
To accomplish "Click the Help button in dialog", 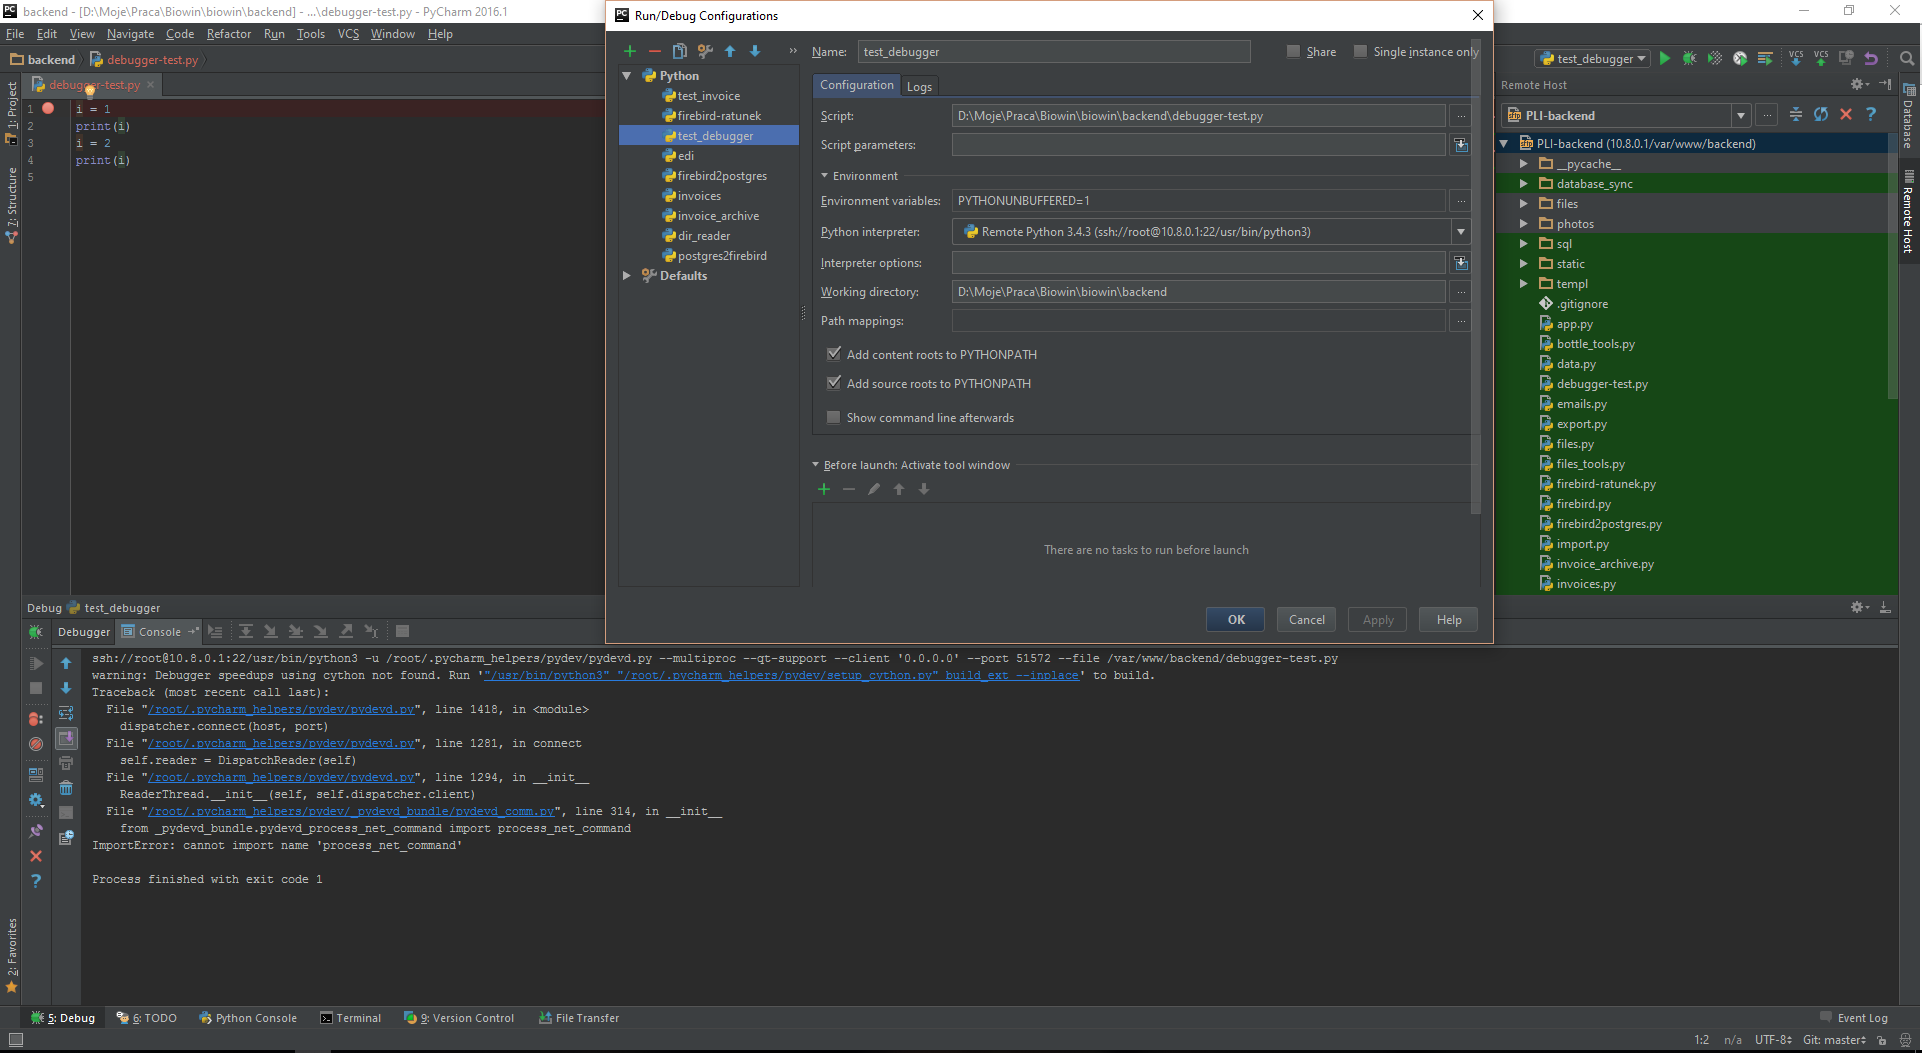I will (1449, 620).
